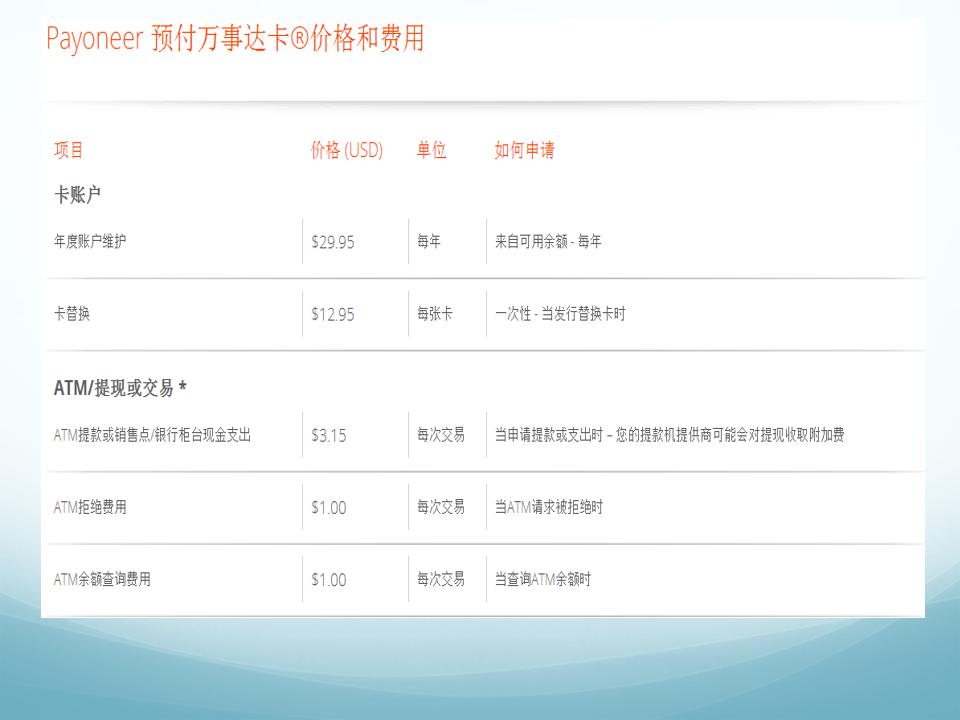The image size is (960, 720).
Task: Select the "ATM拒绝费用" row label
Action: [x=90, y=507]
